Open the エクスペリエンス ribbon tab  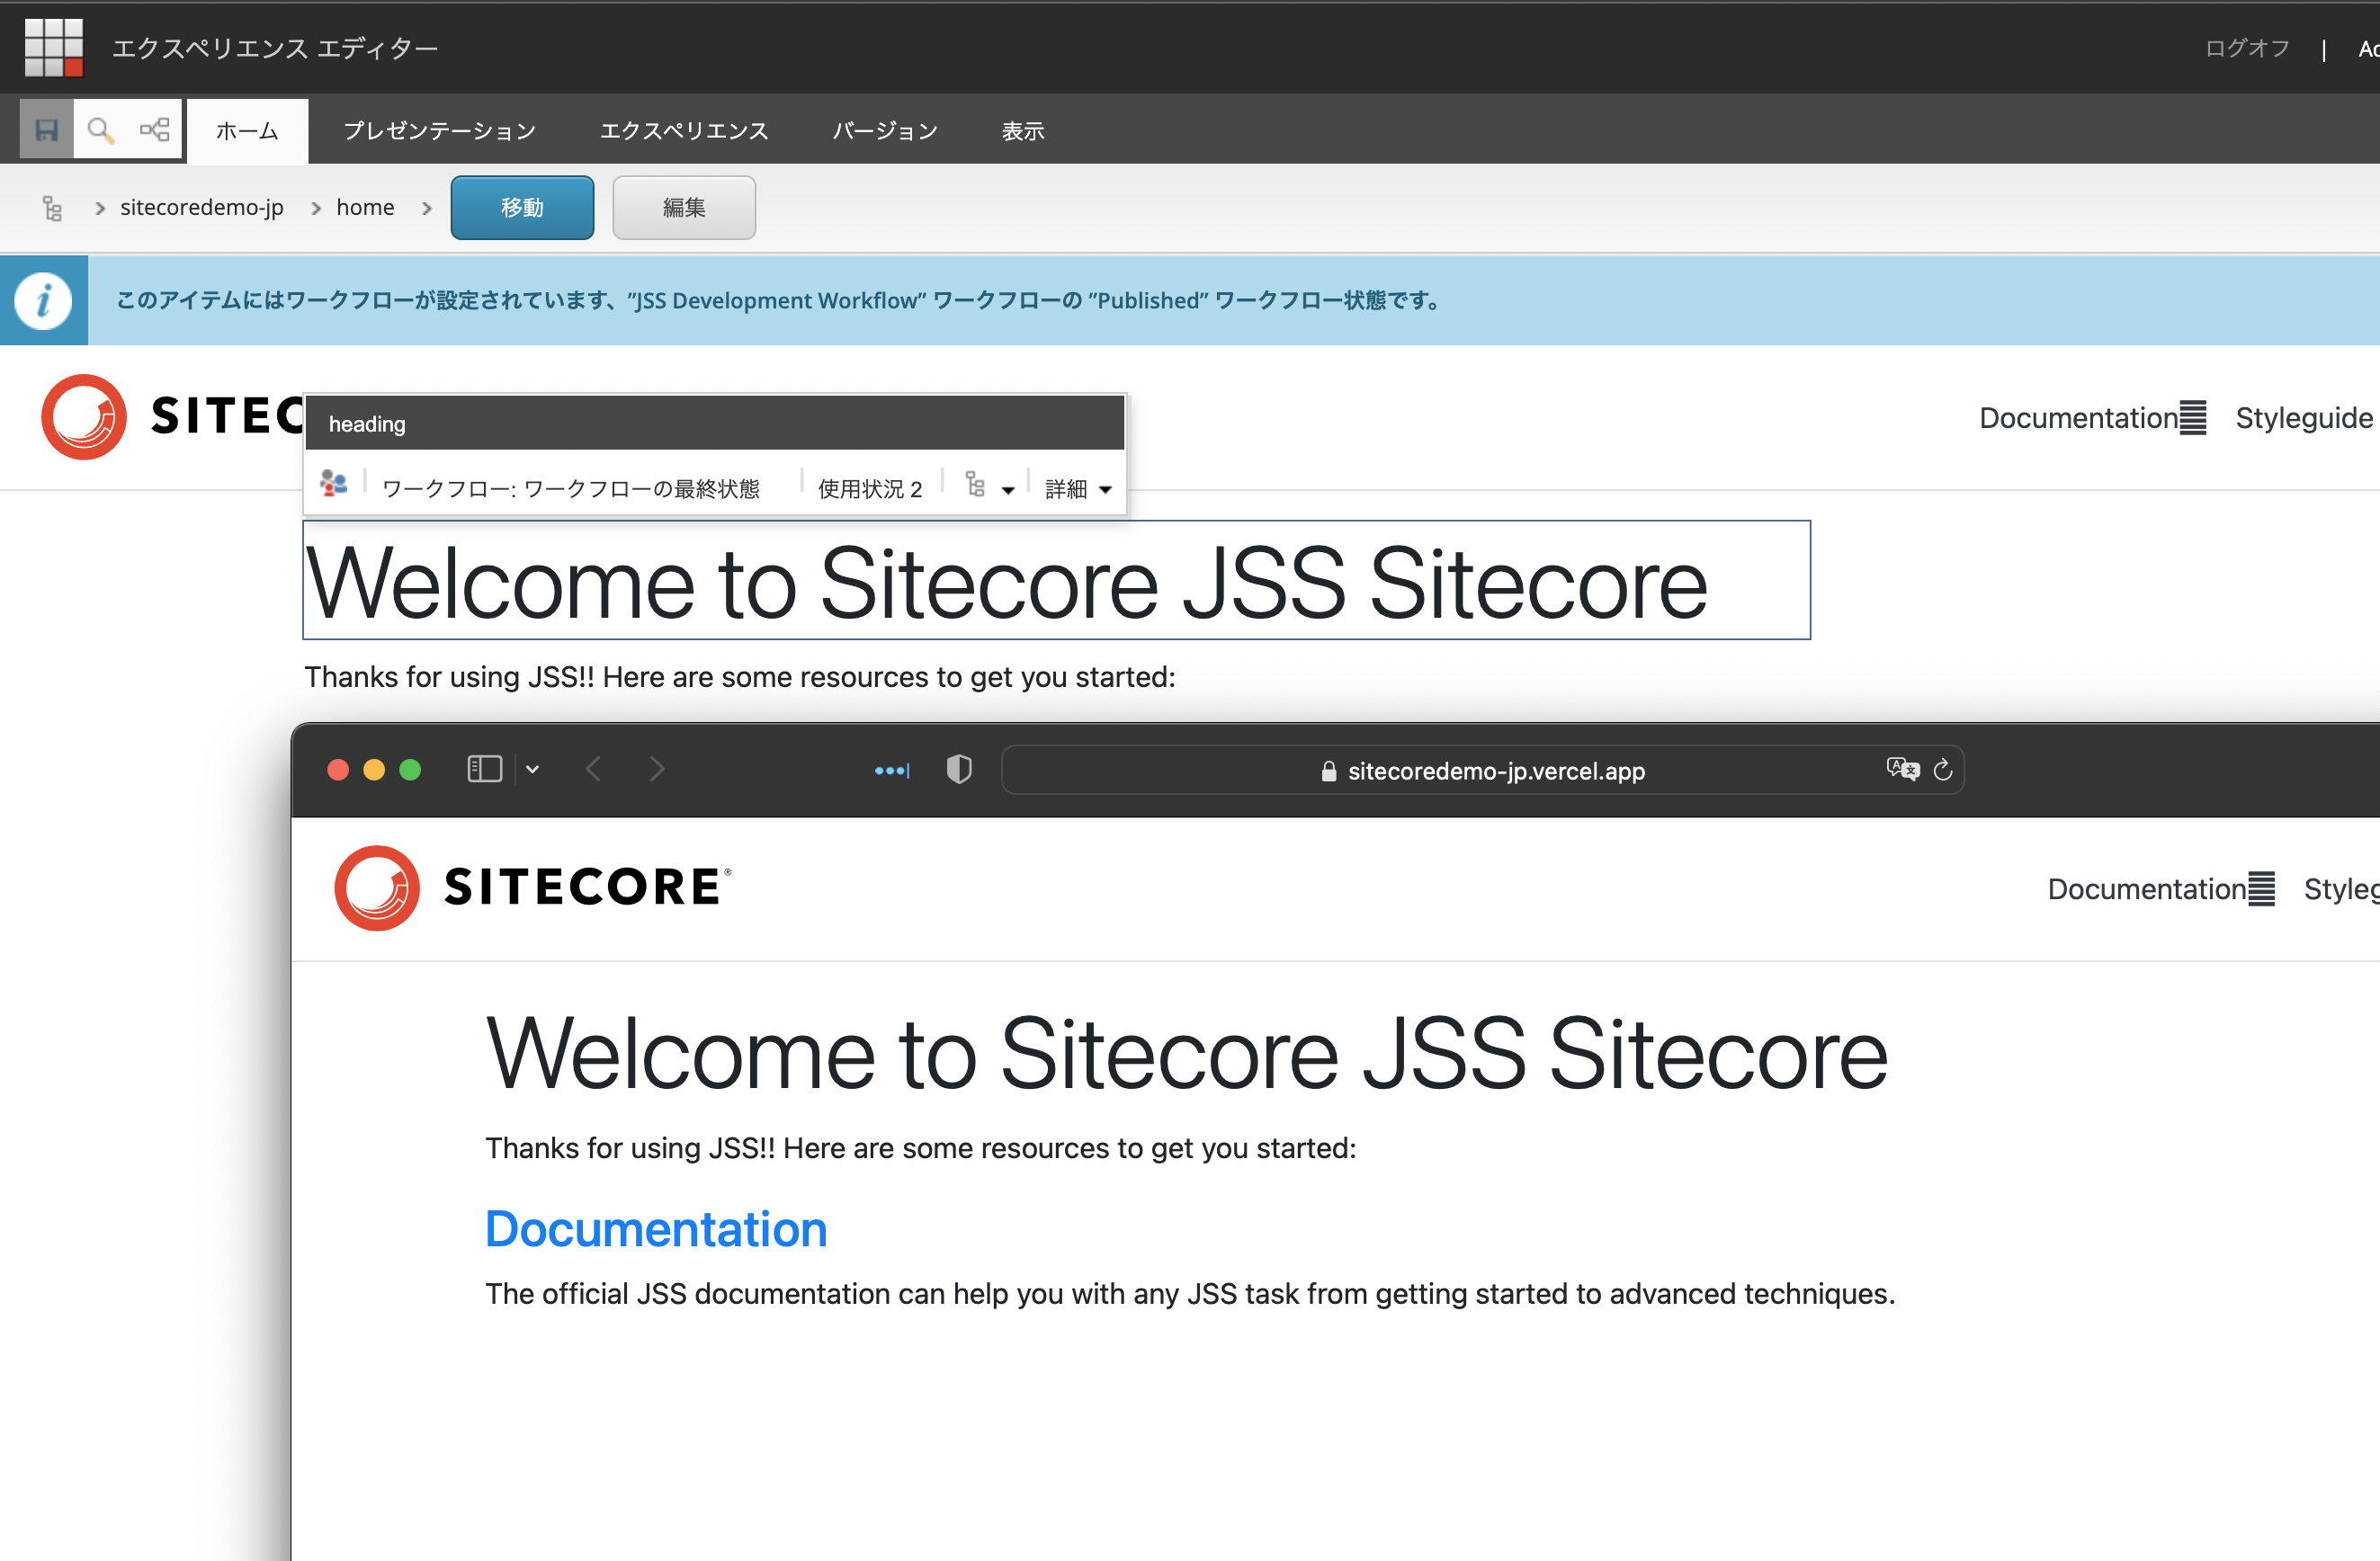click(684, 130)
